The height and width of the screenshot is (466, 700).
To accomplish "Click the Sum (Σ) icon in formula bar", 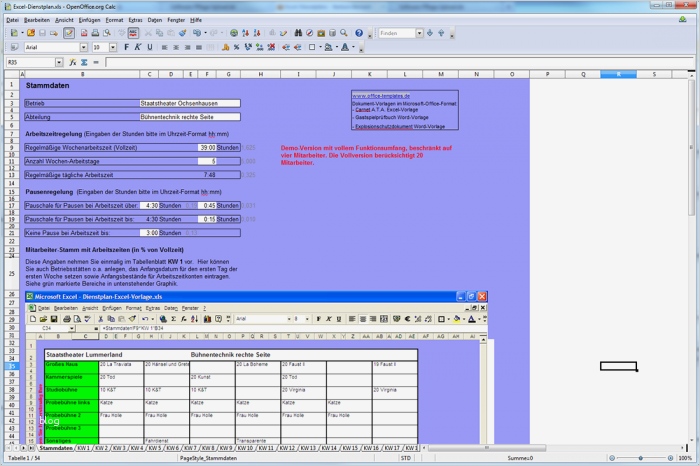I will click(x=86, y=62).
